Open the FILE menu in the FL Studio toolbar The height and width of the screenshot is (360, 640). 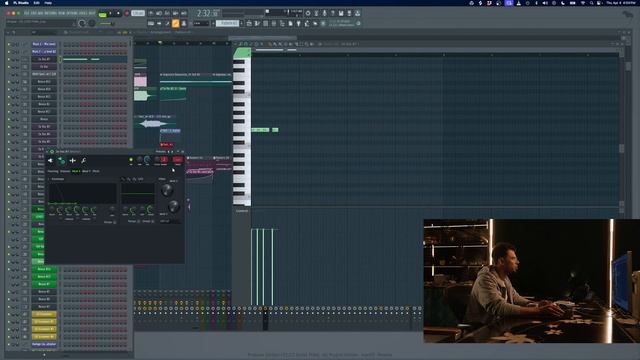[x=28, y=13]
